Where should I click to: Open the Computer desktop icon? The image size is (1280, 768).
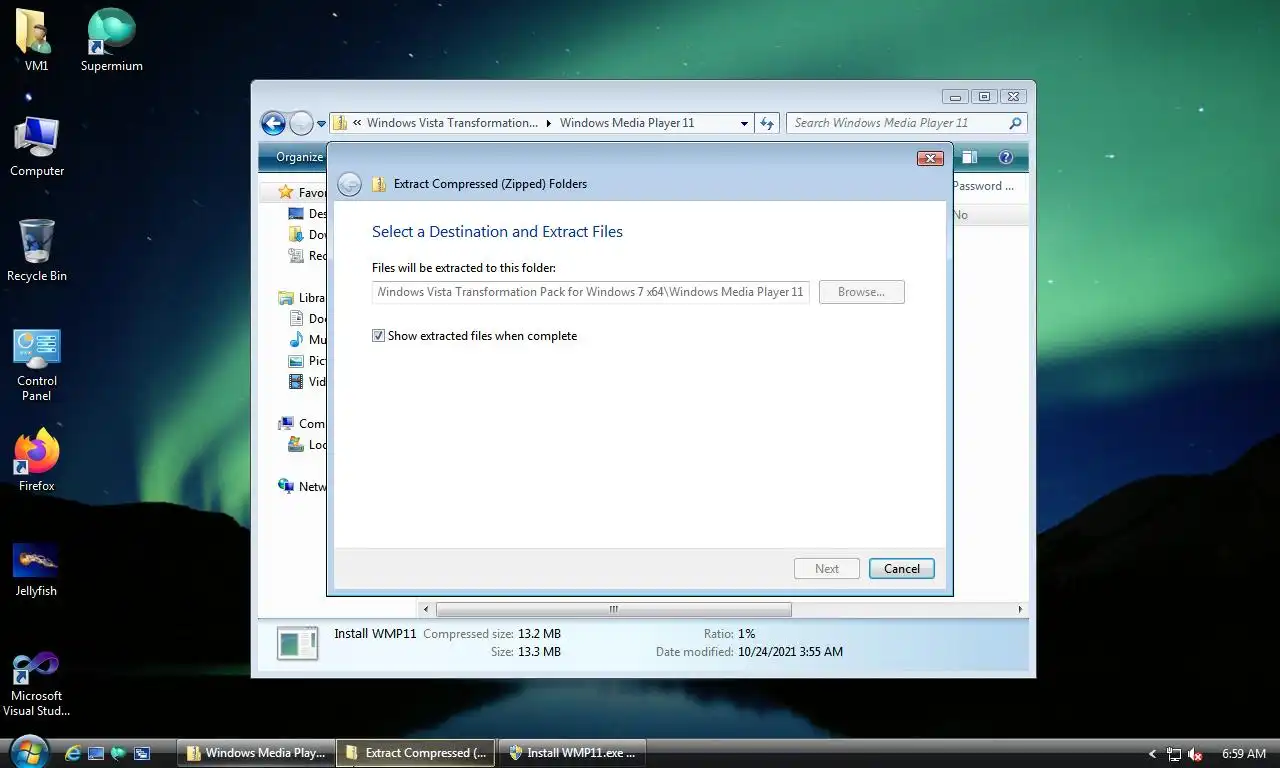37,146
